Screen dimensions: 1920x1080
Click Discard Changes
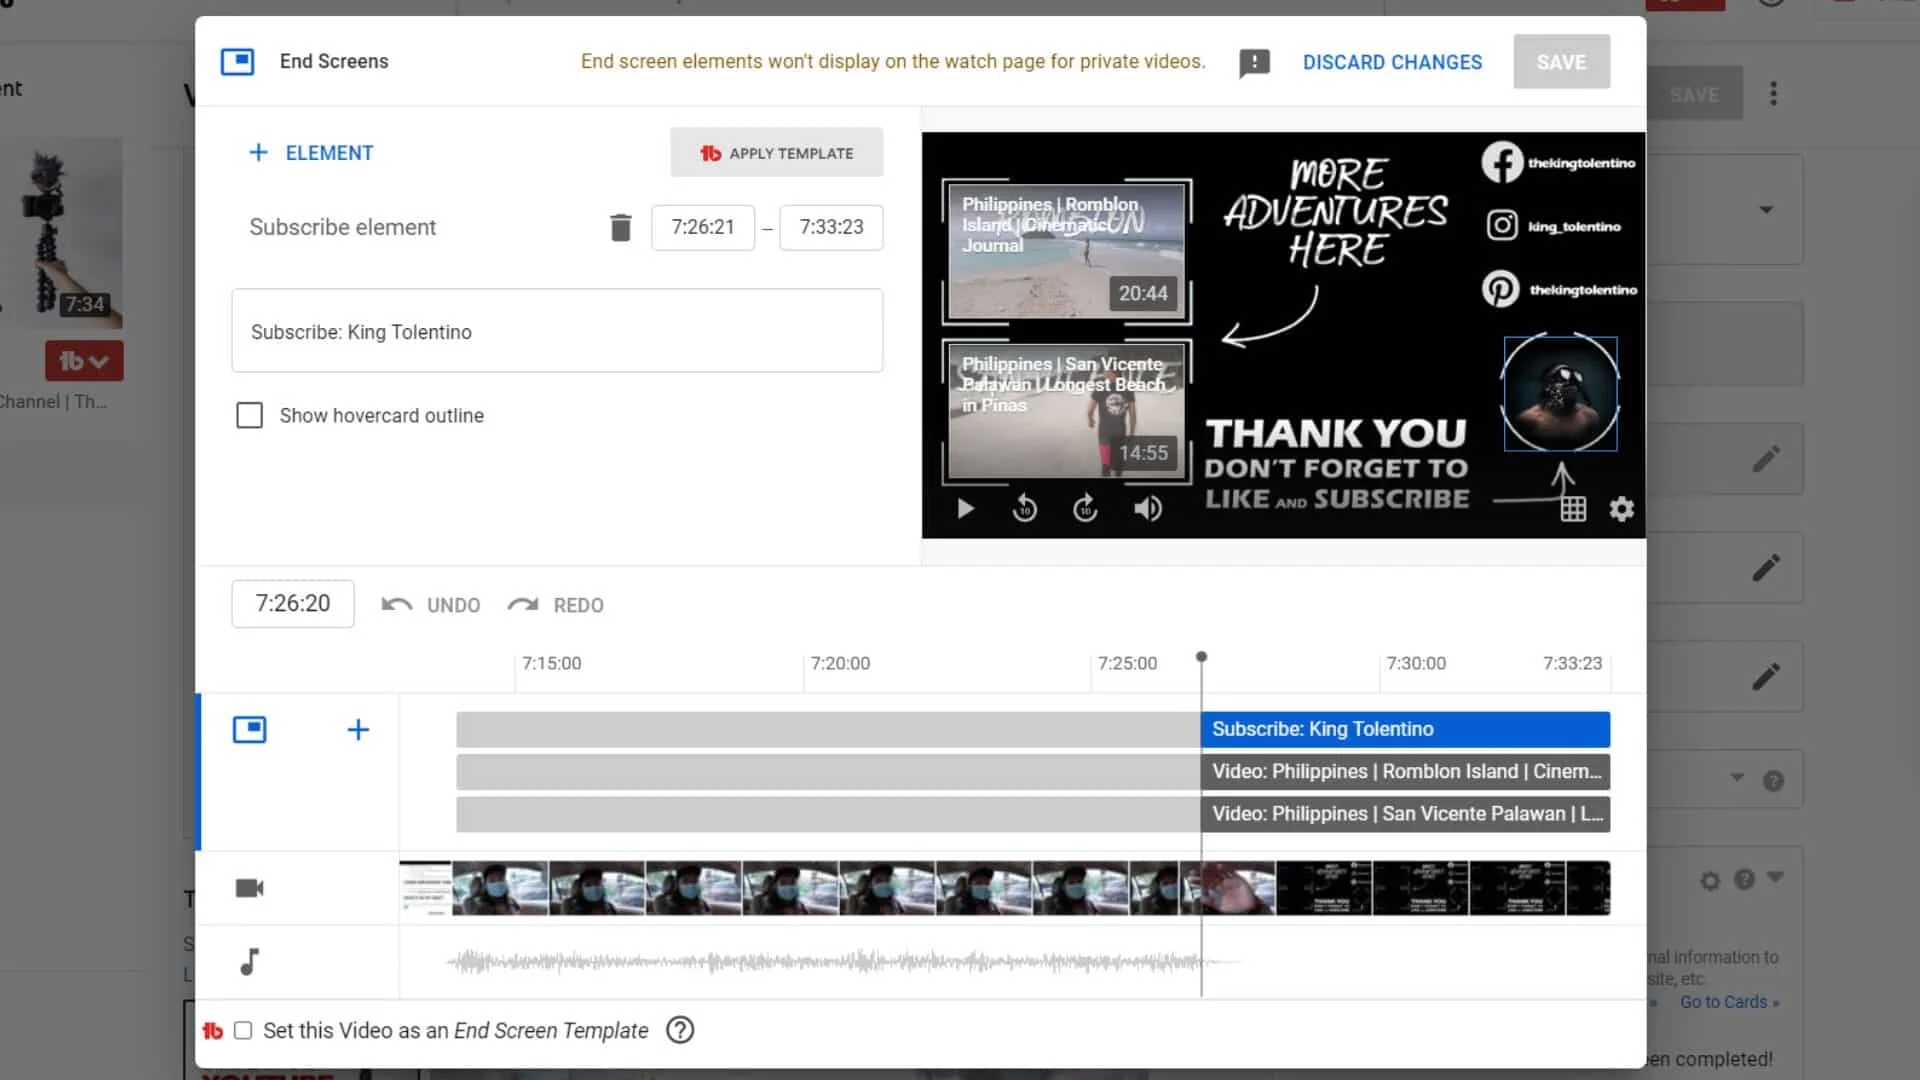(x=1392, y=62)
